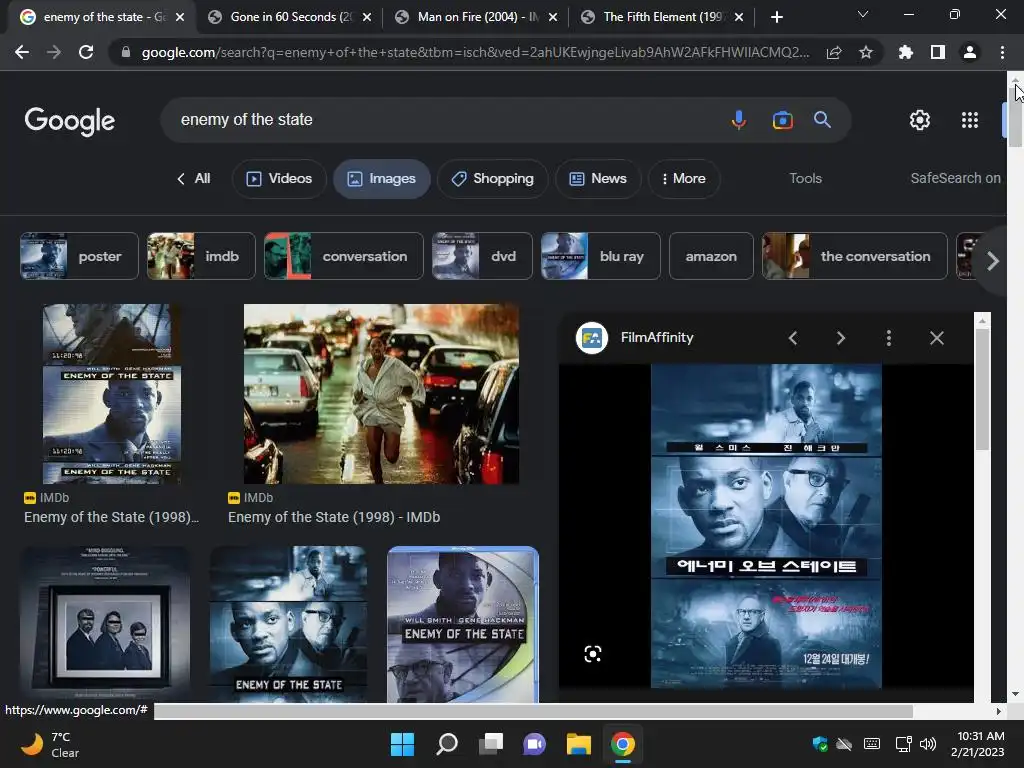The image size is (1024, 768).
Task: Filter images by 'the conversation' chip
Action: click(854, 256)
